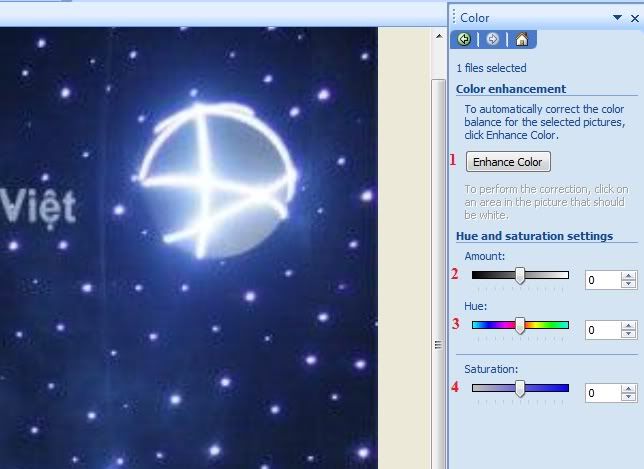Close the Color task pane

[635, 18]
